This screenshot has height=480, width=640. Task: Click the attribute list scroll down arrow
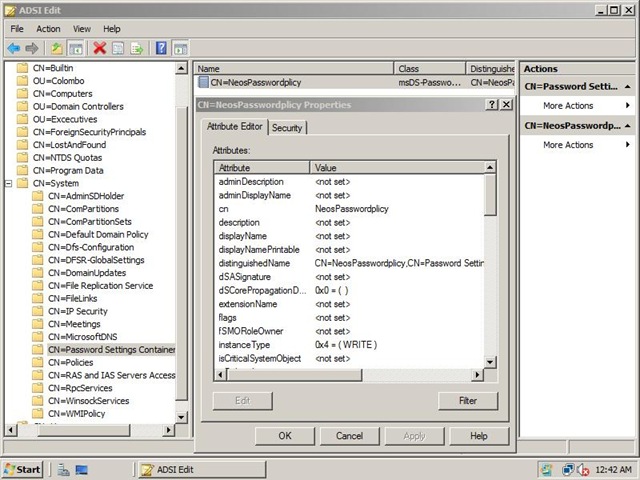tap(490, 362)
